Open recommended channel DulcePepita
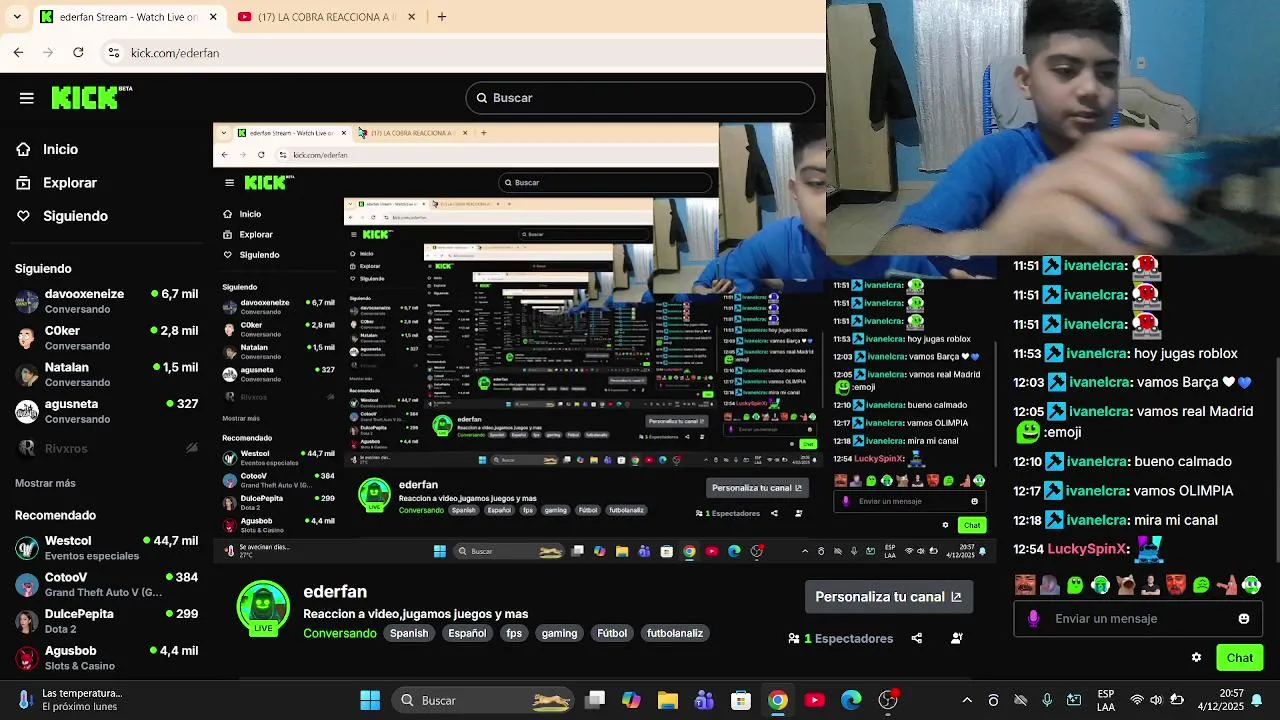This screenshot has width=1280, height=720. click(106, 621)
